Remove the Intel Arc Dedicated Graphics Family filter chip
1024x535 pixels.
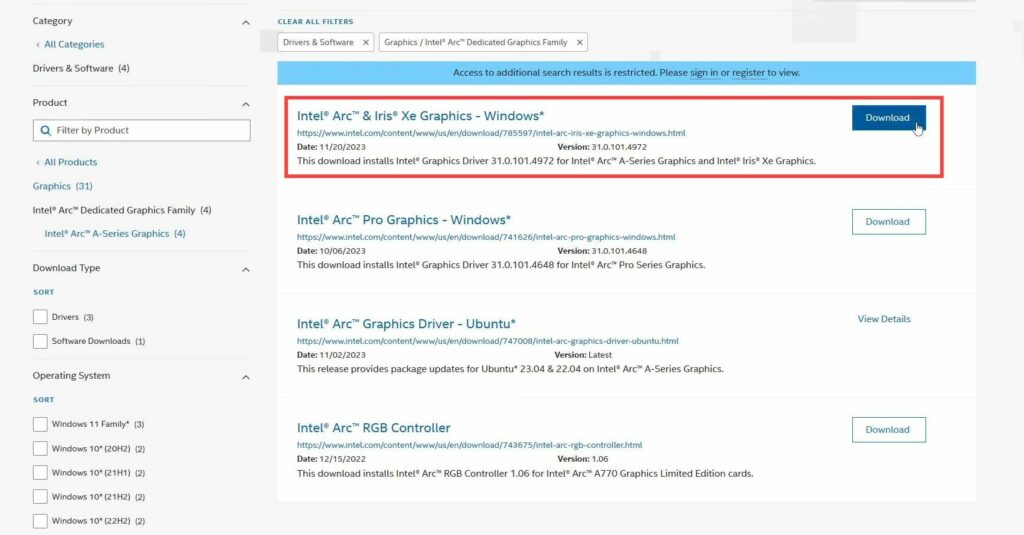[579, 42]
